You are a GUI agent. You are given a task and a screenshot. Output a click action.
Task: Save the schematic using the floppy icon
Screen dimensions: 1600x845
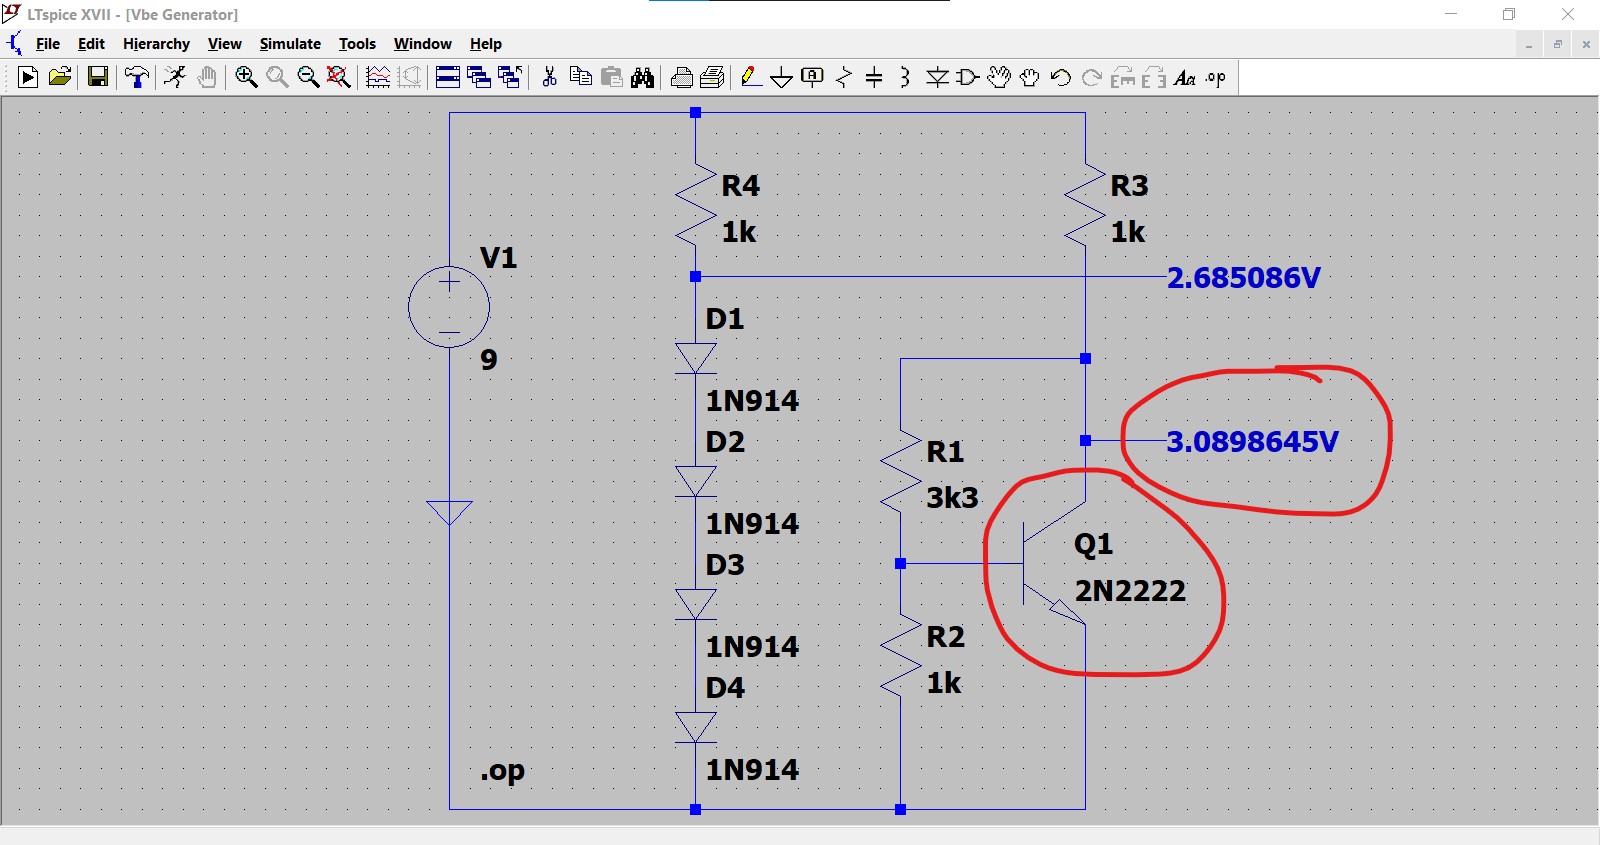tap(98, 77)
